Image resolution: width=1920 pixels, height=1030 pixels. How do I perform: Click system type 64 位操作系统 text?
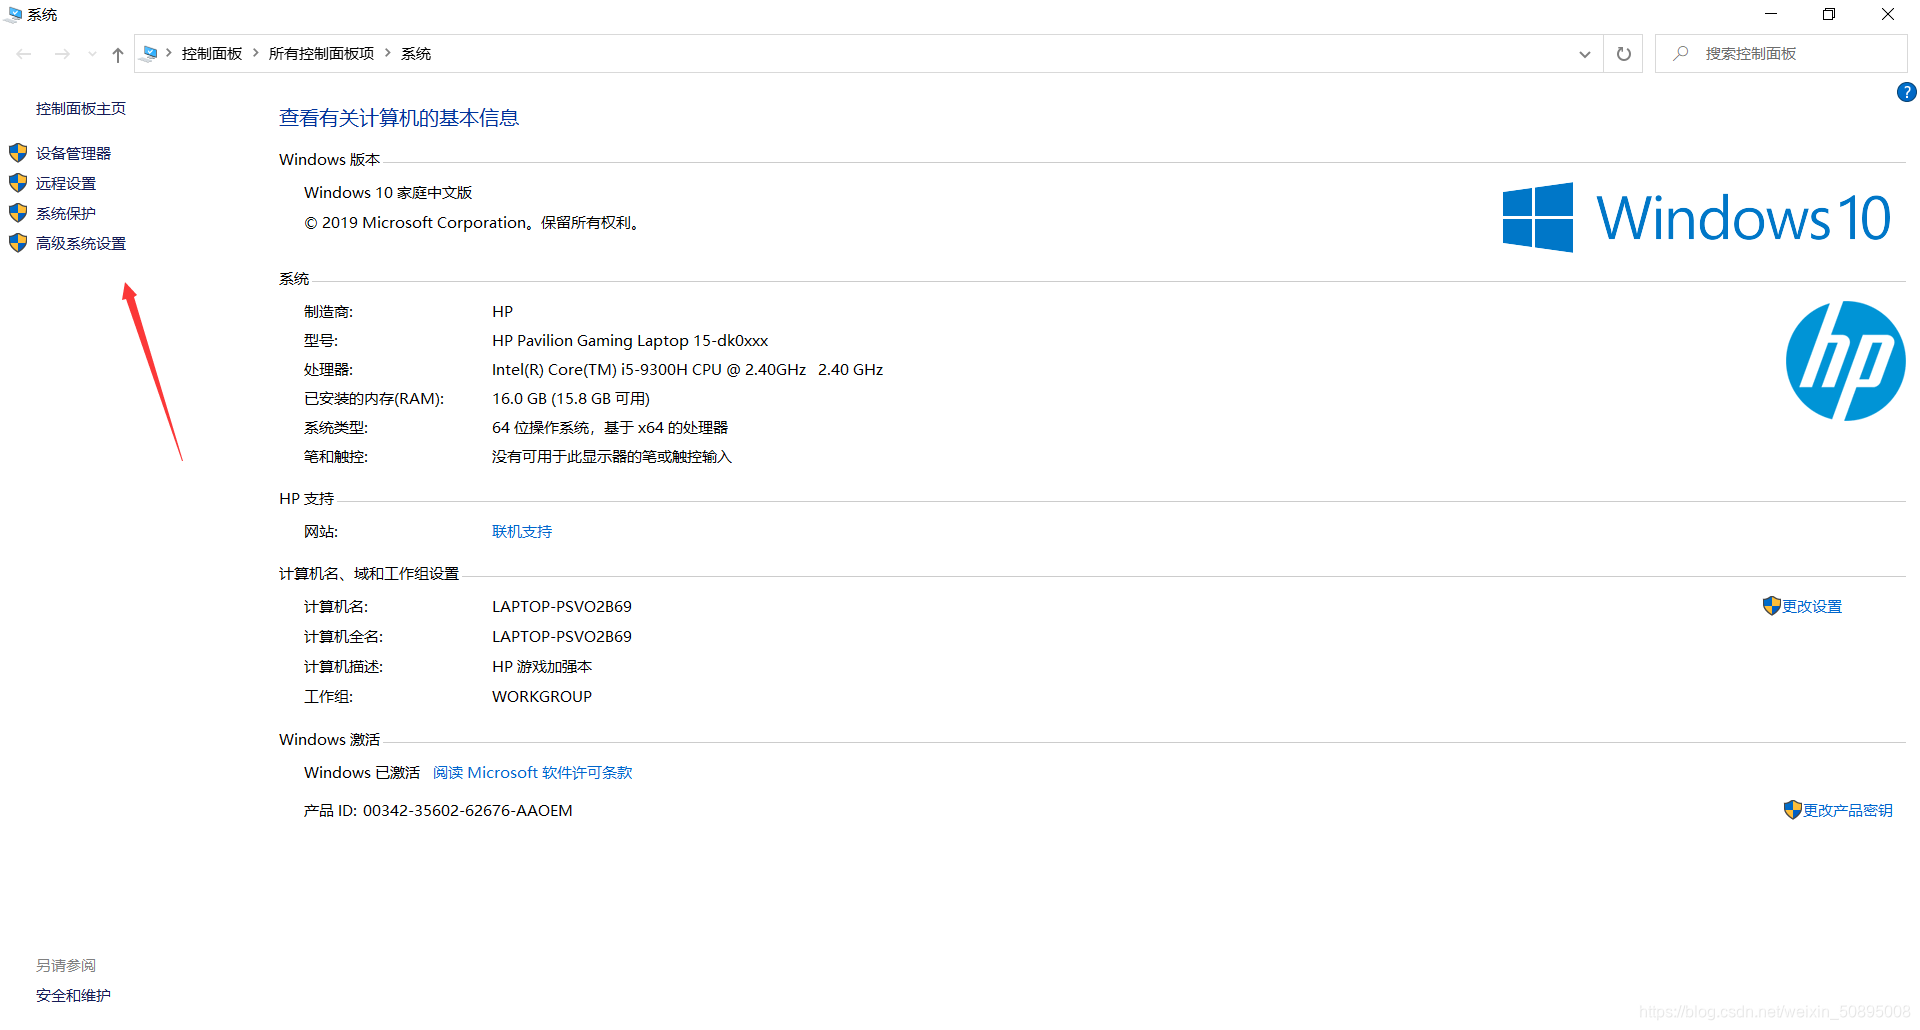click(x=610, y=428)
